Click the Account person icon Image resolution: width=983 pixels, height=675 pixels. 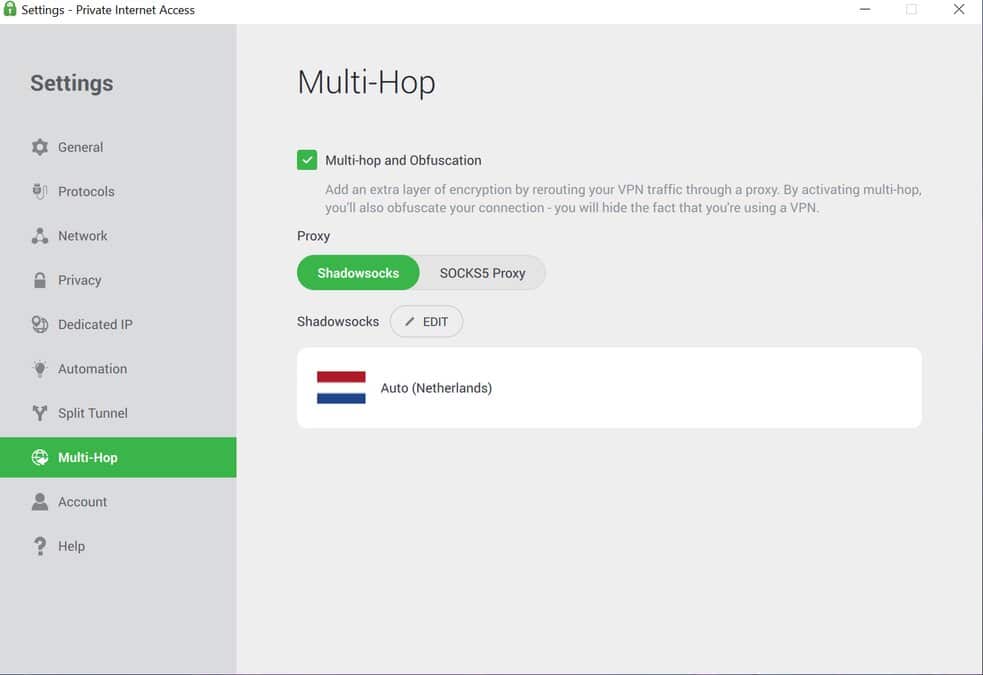[x=39, y=501]
